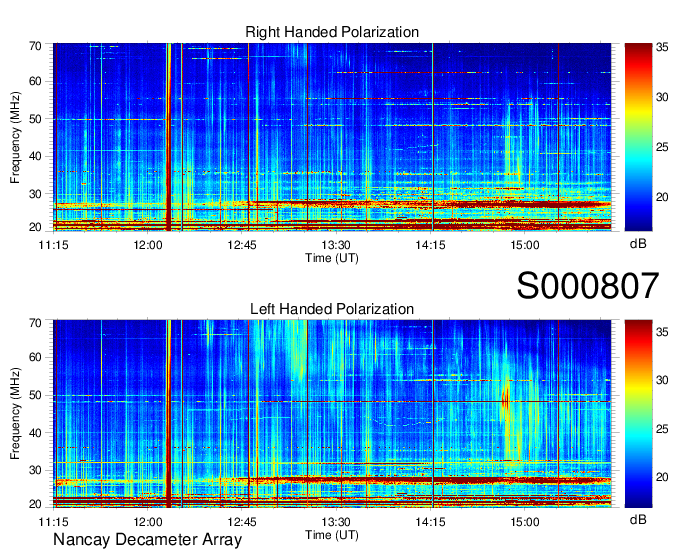
Task: Click the 20 MHz tick label on Left Handed plot
Action: pos(35,504)
